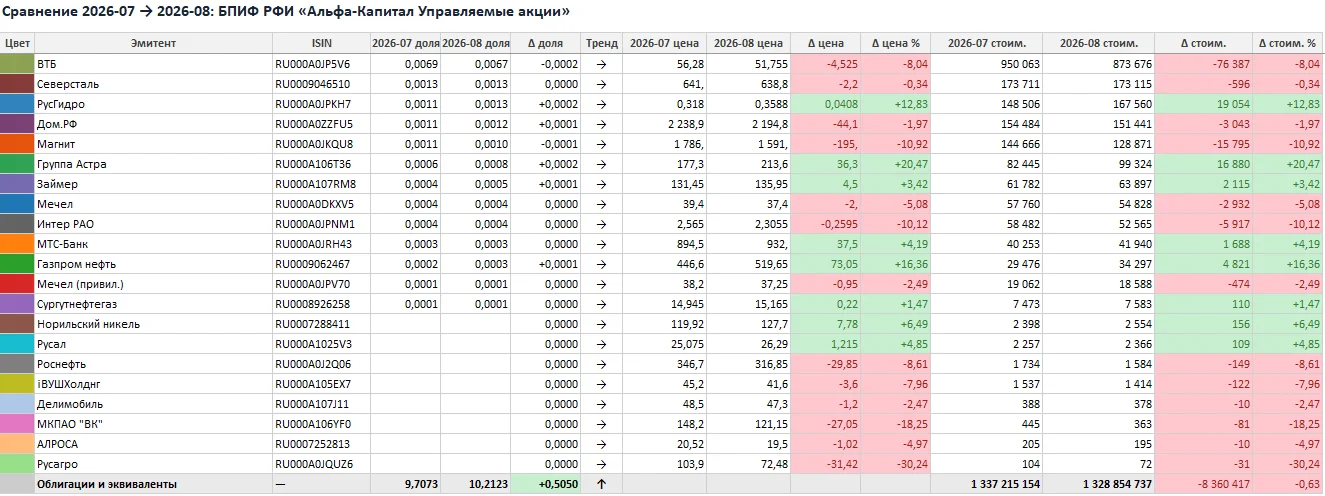Screen dimensions: 1325x496
Task: Click the 2026-08 стоим. column header
Action: click(1098, 43)
